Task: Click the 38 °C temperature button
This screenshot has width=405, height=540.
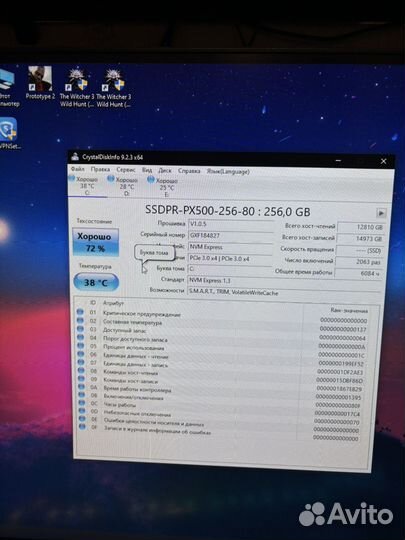Action: [x=96, y=282]
